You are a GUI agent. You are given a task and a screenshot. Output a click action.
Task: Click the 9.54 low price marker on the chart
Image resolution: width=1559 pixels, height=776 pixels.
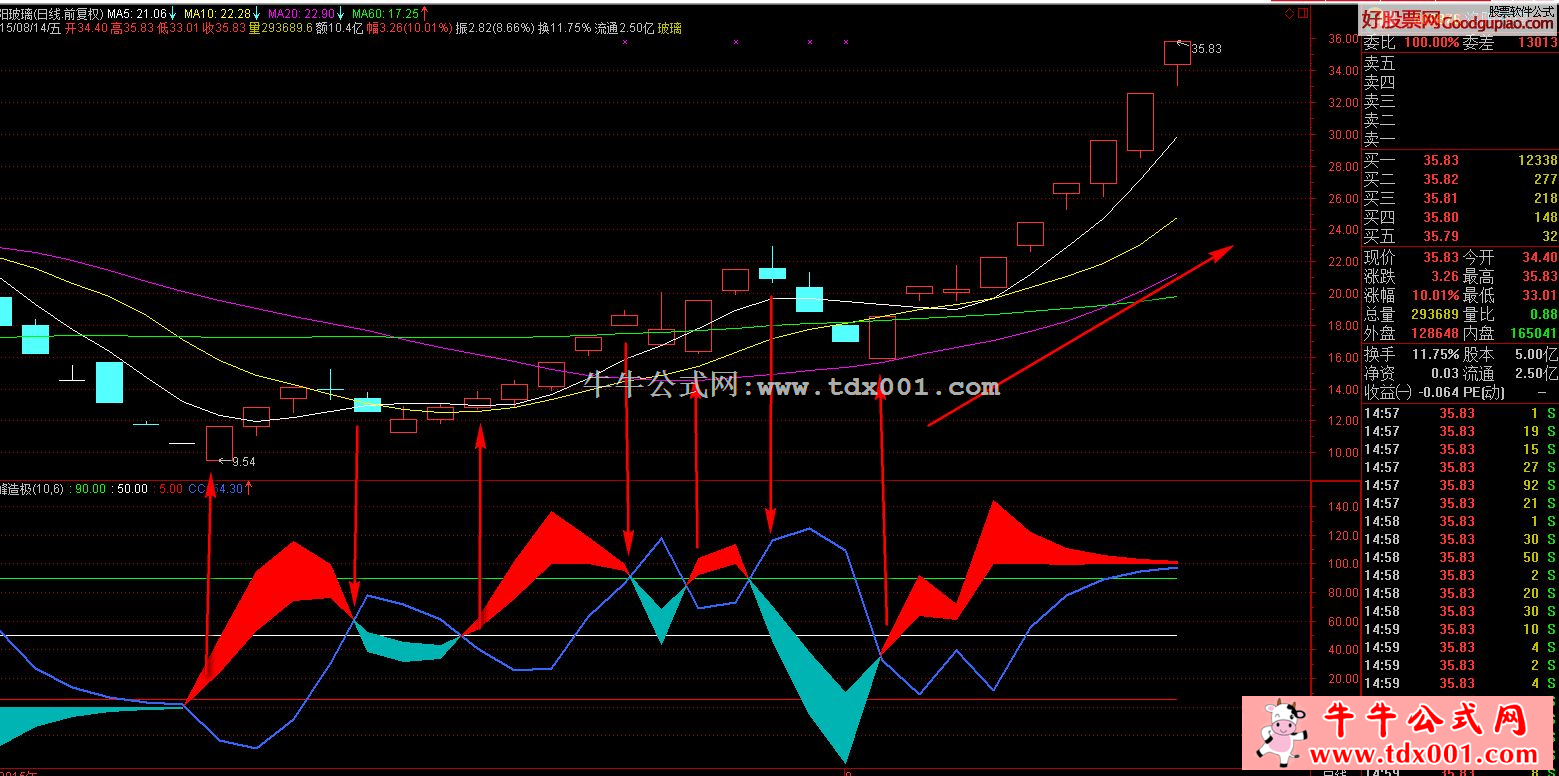click(242, 462)
